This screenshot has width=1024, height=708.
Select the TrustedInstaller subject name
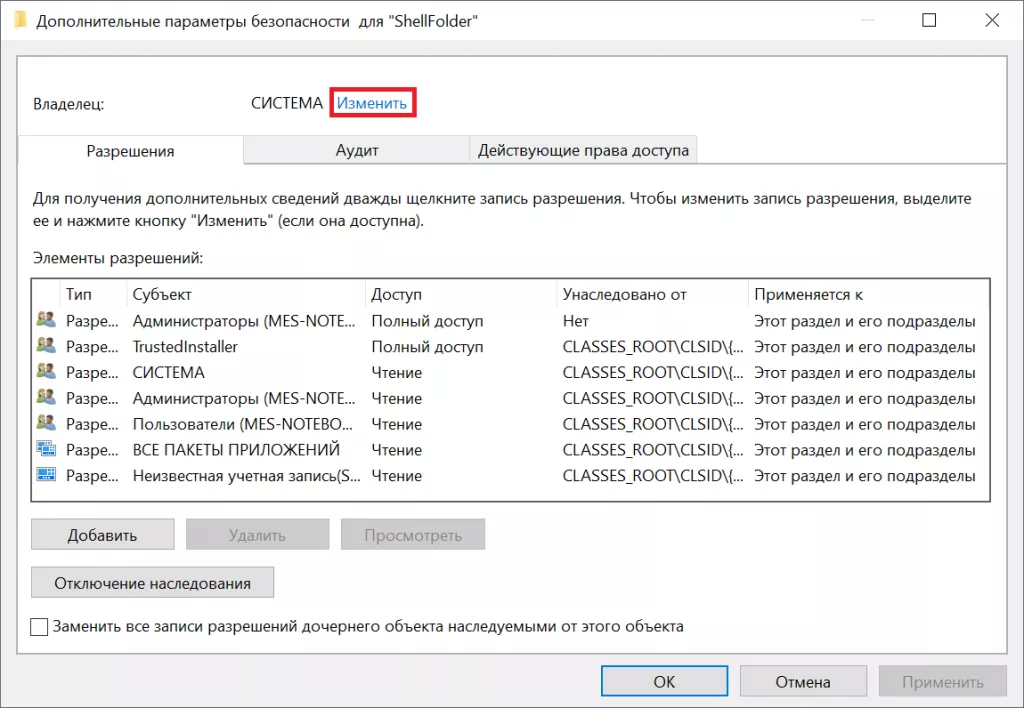(185, 347)
